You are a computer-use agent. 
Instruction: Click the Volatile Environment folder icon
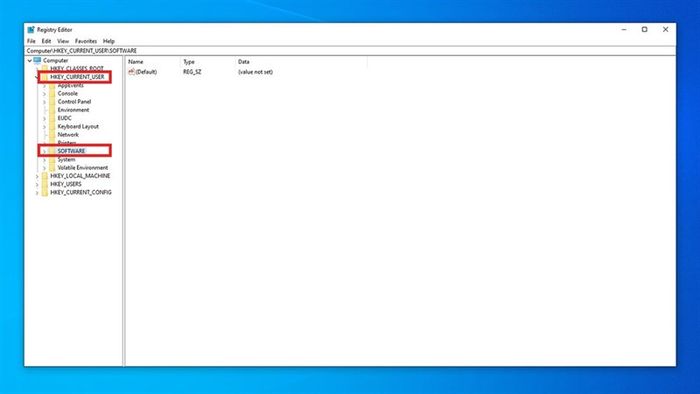tap(52, 168)
